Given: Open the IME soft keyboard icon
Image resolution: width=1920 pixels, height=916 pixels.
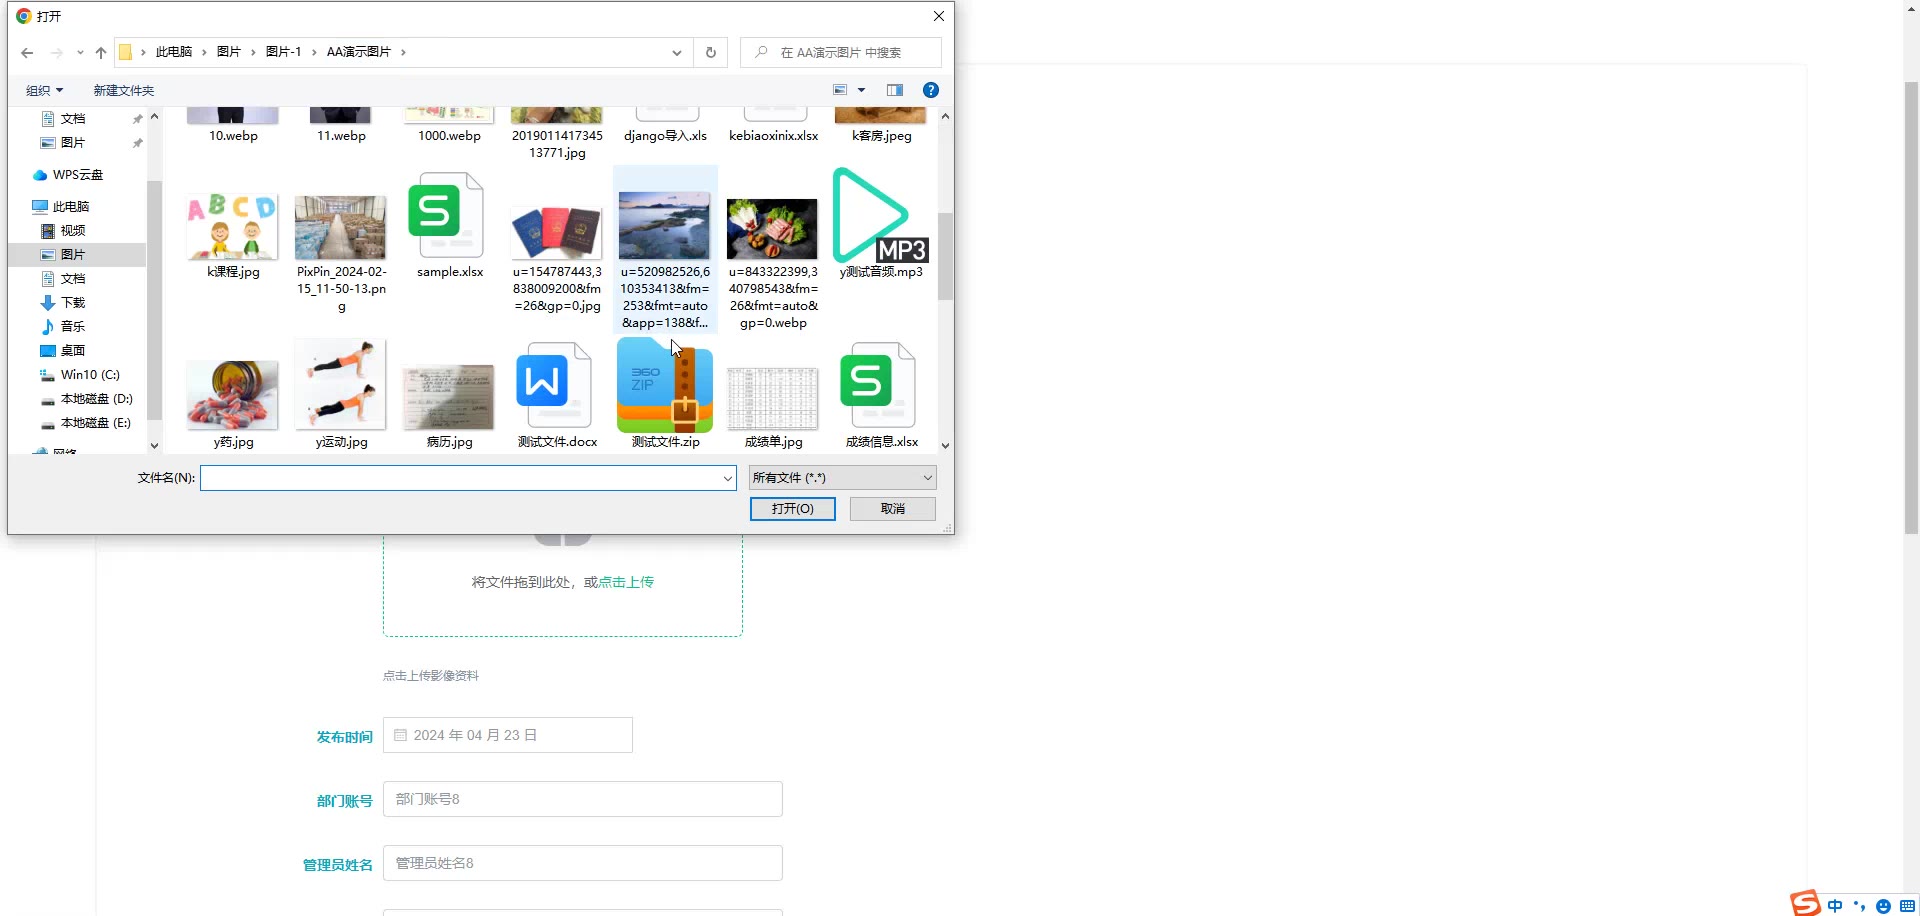Looking at the screenshot, I should (x=1907, y=906).
